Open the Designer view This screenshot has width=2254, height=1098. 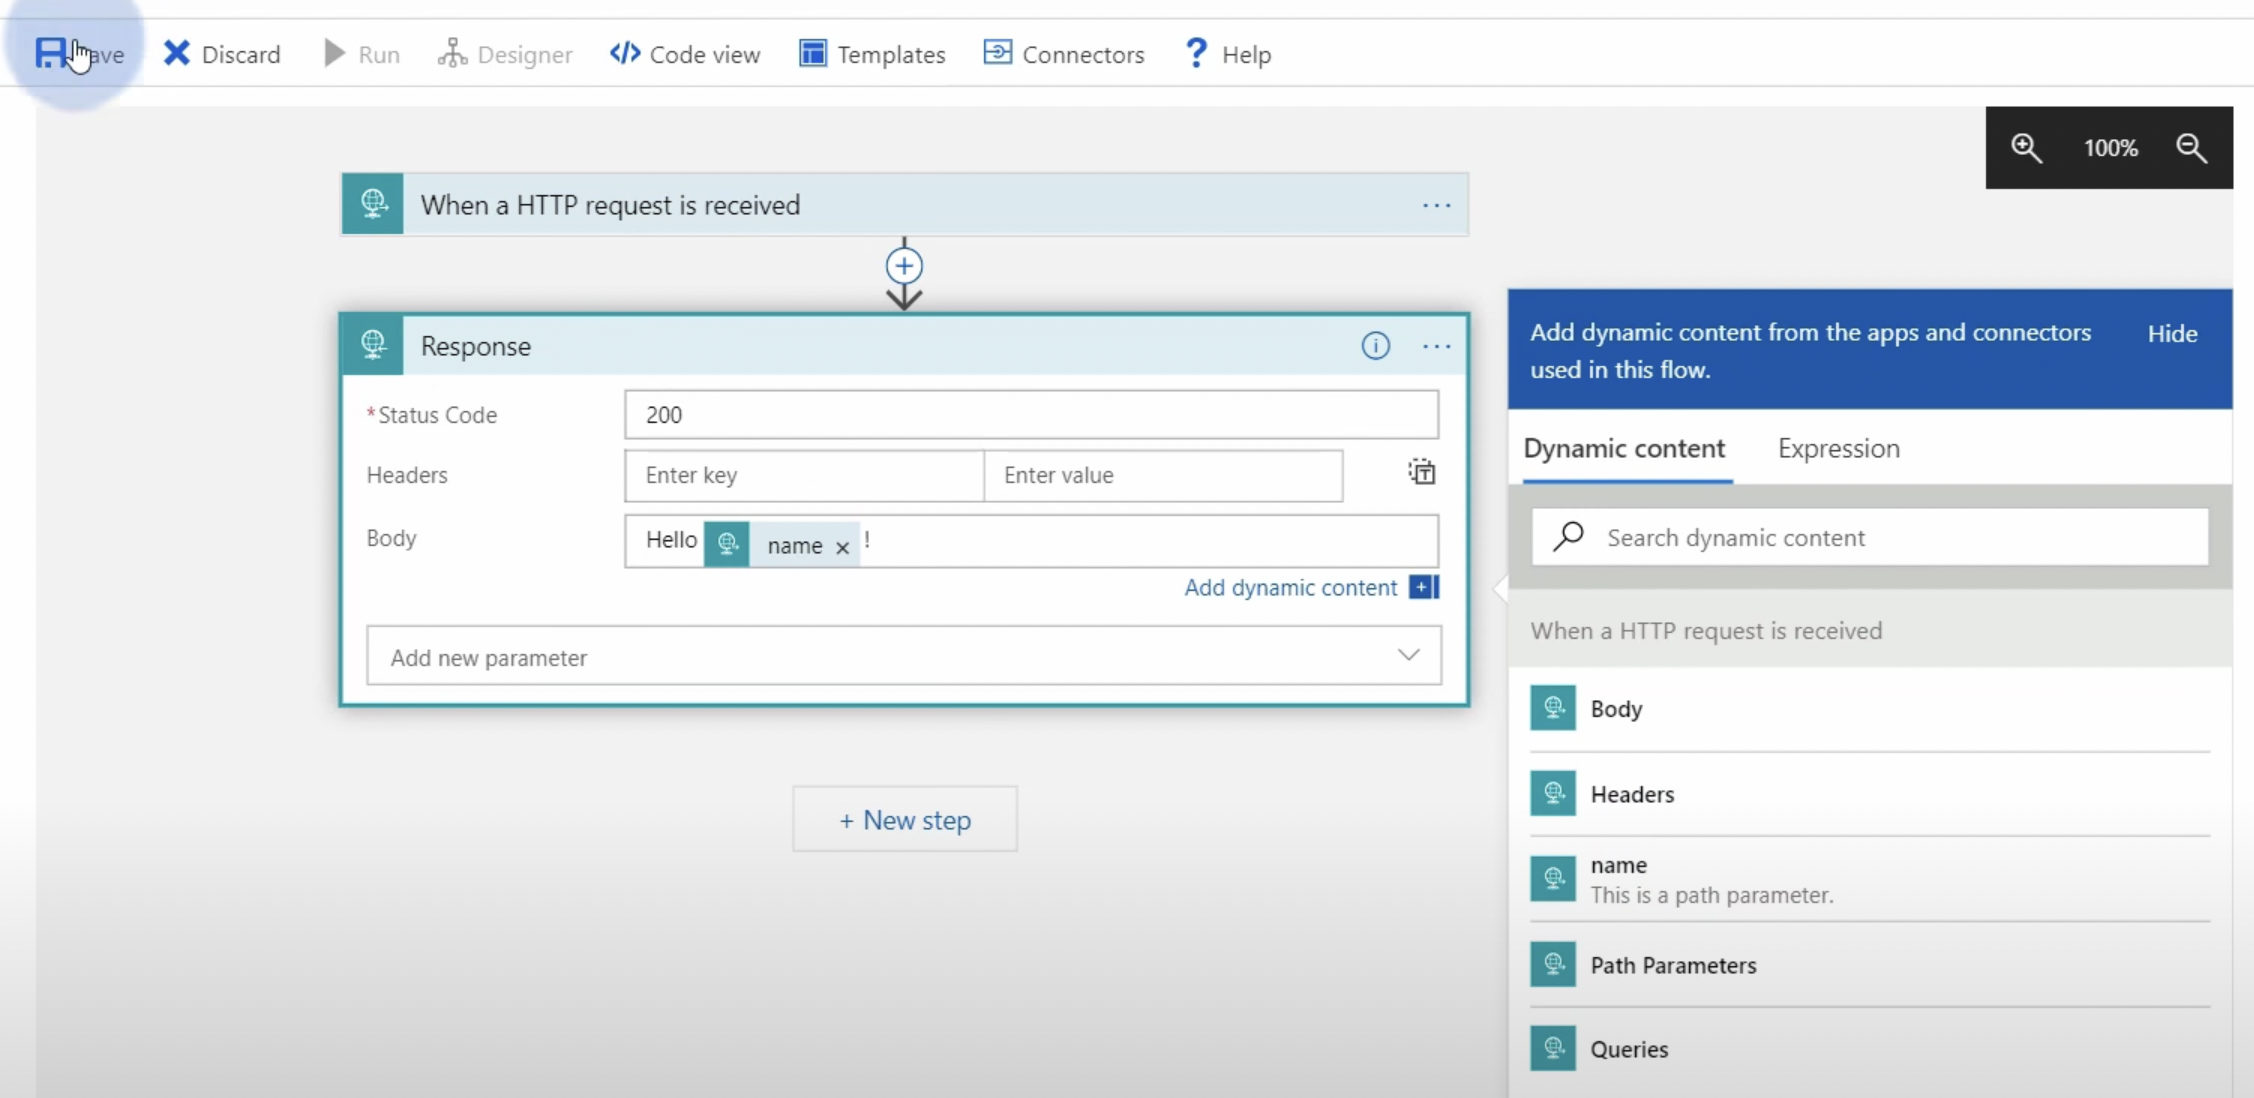pyautogui.click(x=505, y=53)
